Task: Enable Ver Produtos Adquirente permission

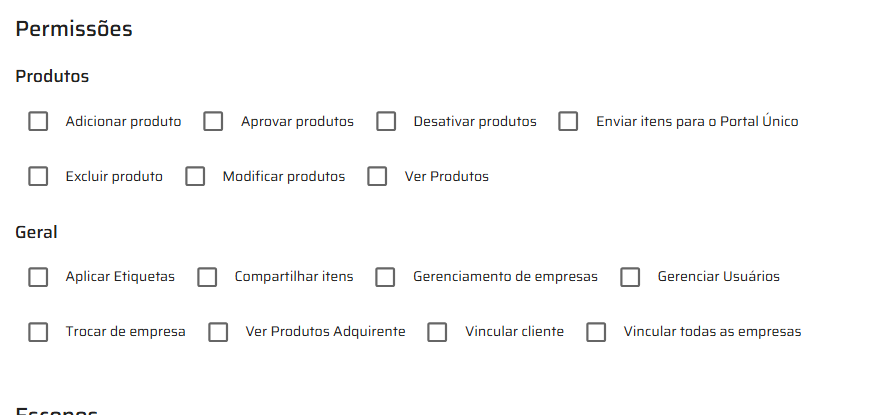Action: [x=218, y=332]
